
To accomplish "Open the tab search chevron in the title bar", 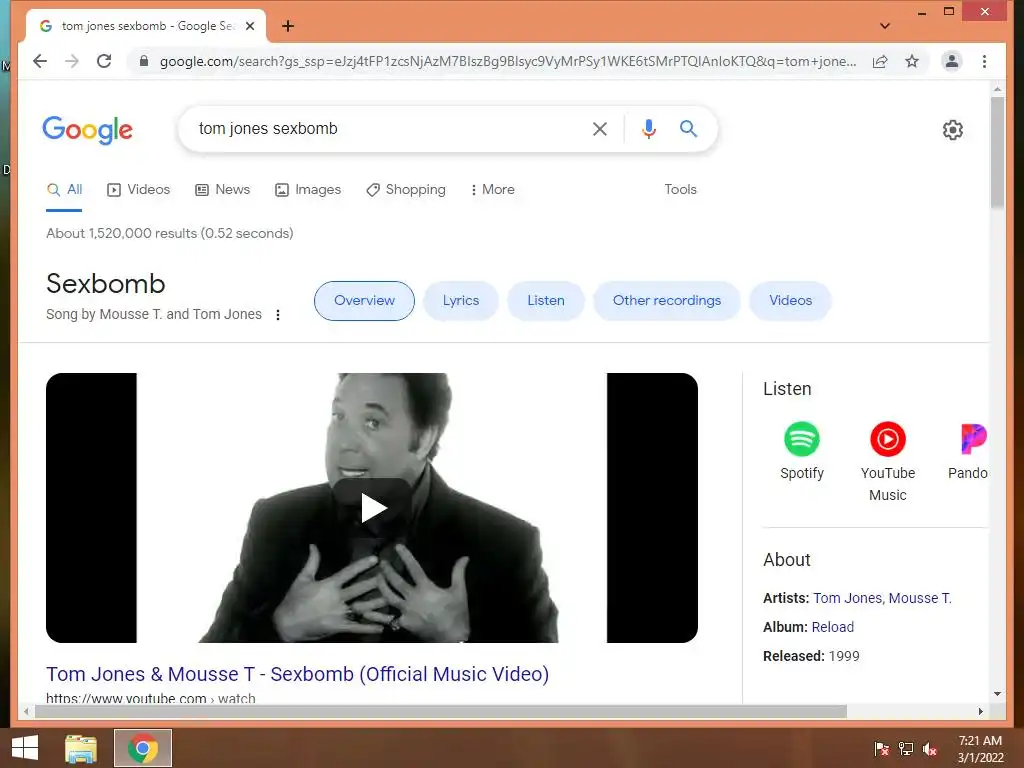I will click(x=885, y=26).
